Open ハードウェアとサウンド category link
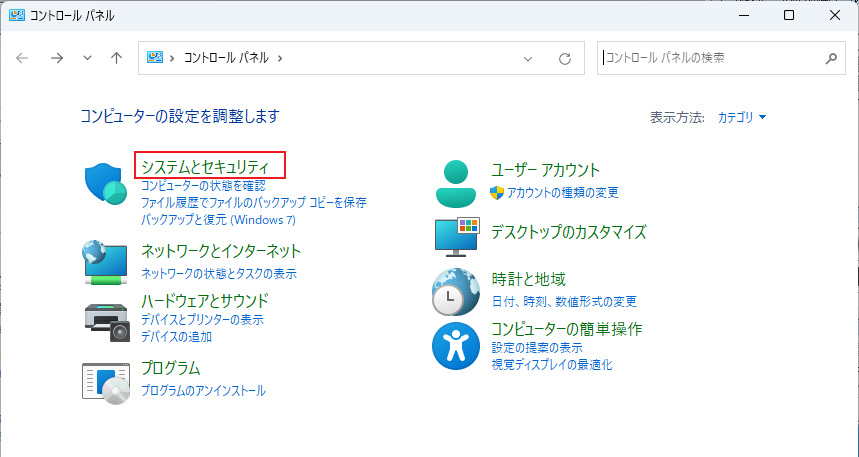 [205, 301]
